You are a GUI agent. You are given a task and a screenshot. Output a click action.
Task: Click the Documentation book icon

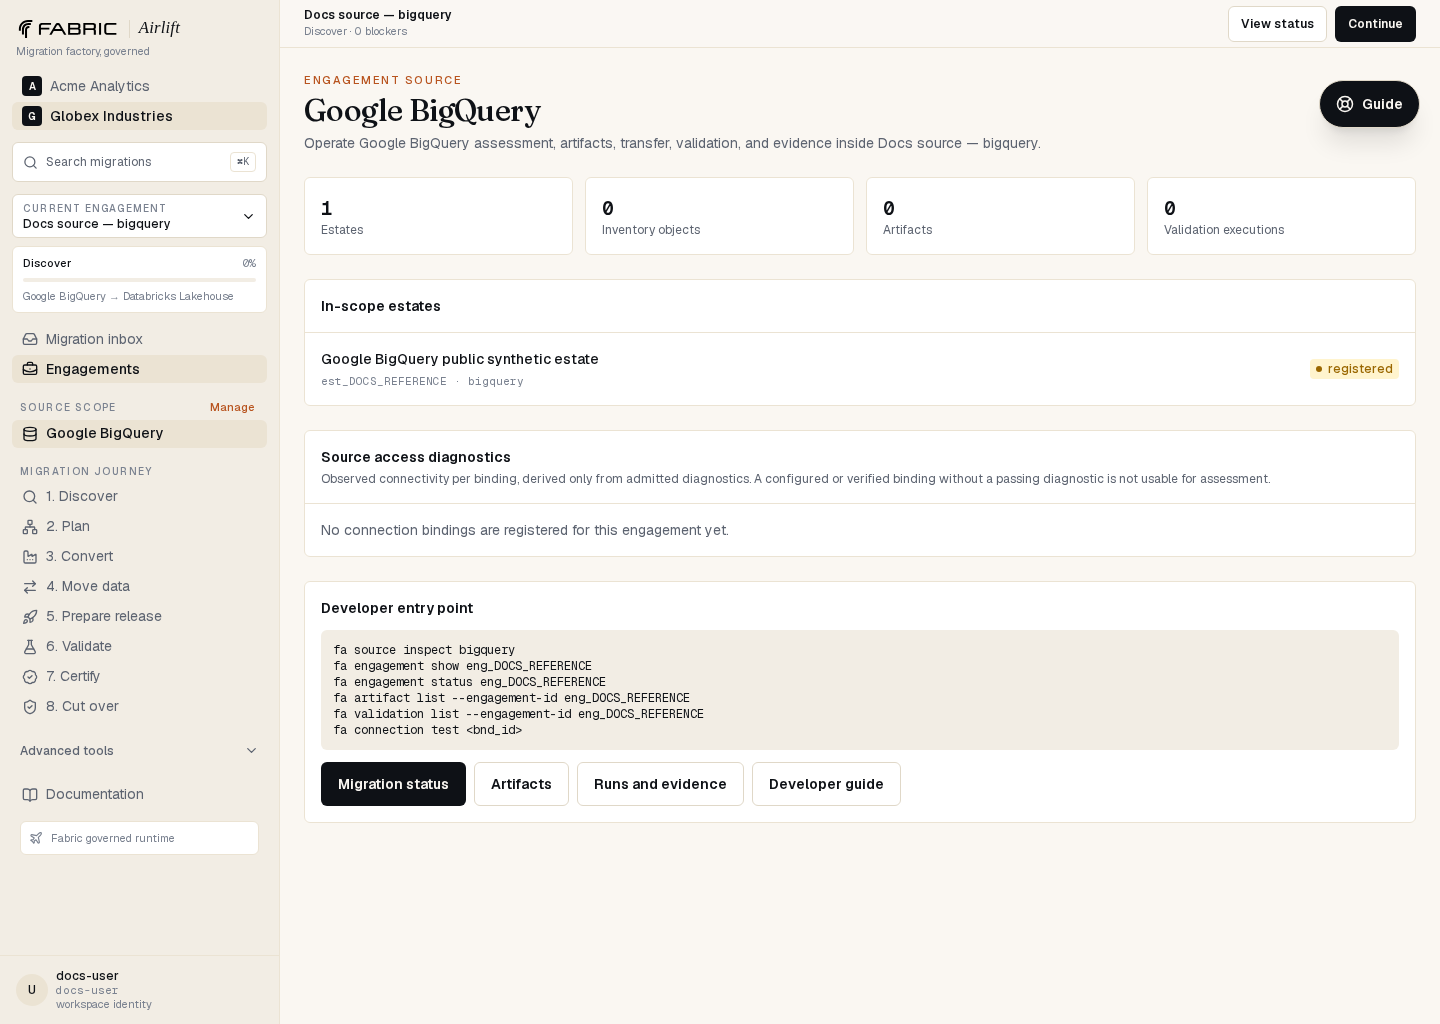pyautogui.click(x=30, y=794)
